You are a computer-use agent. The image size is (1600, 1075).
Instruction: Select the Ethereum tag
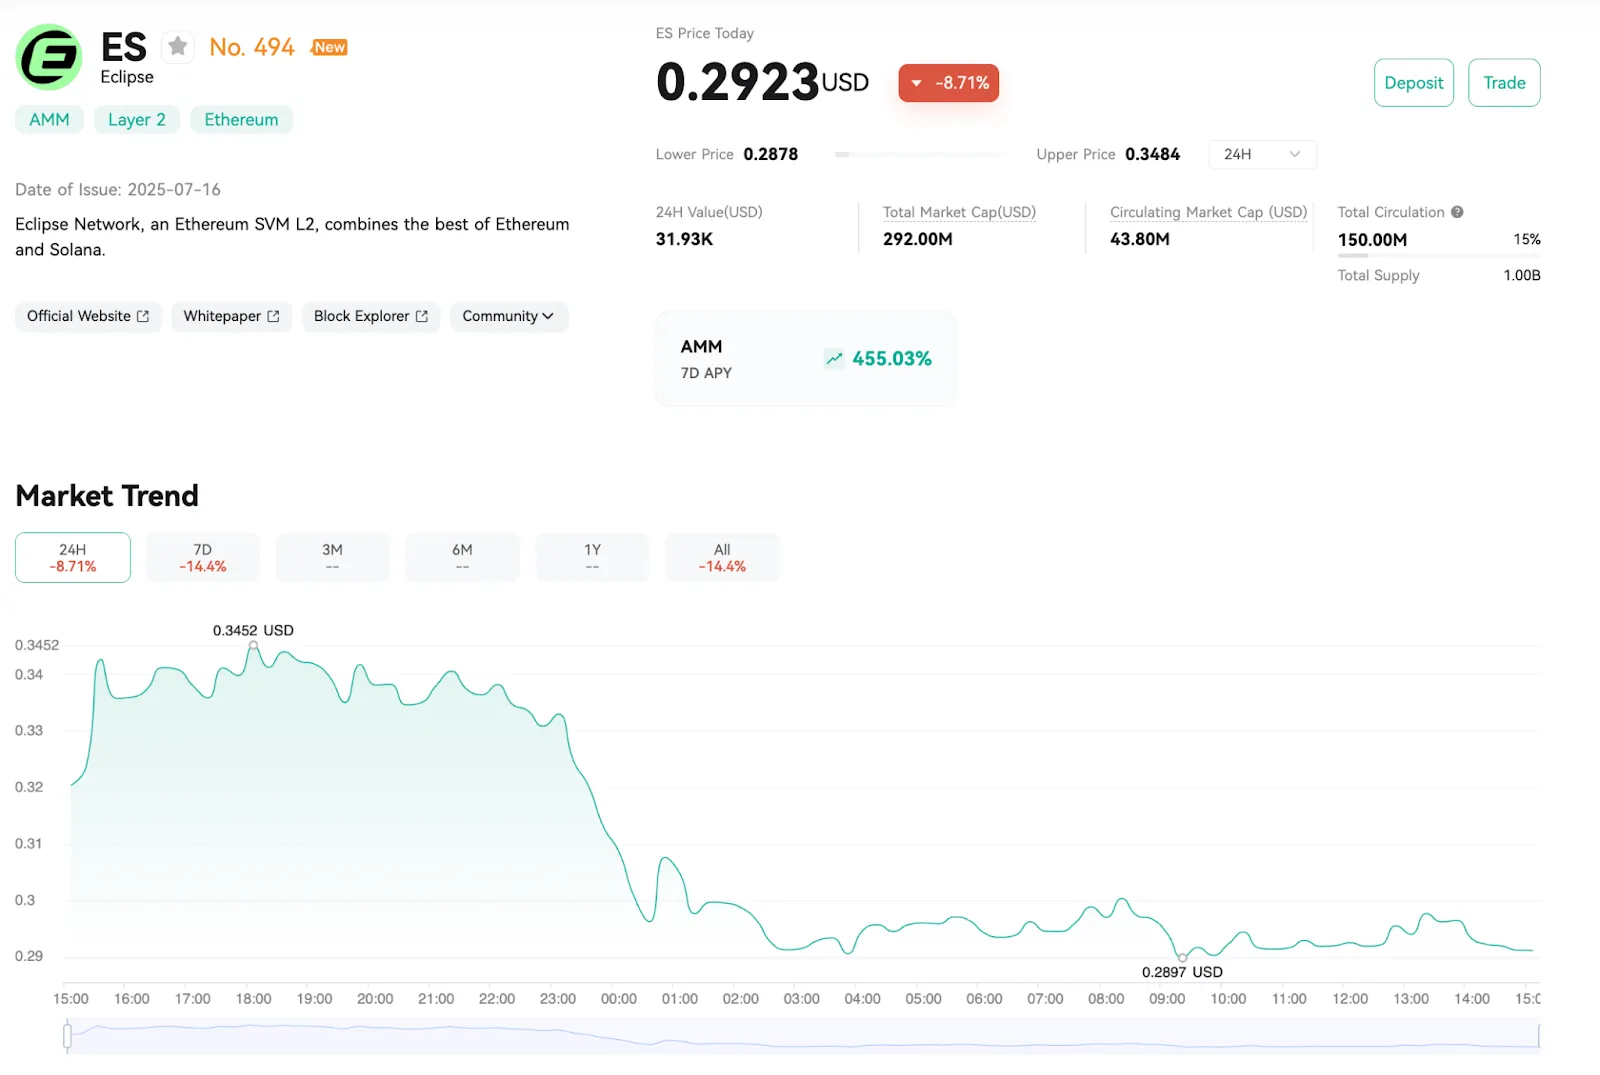(x=241, y=120)
